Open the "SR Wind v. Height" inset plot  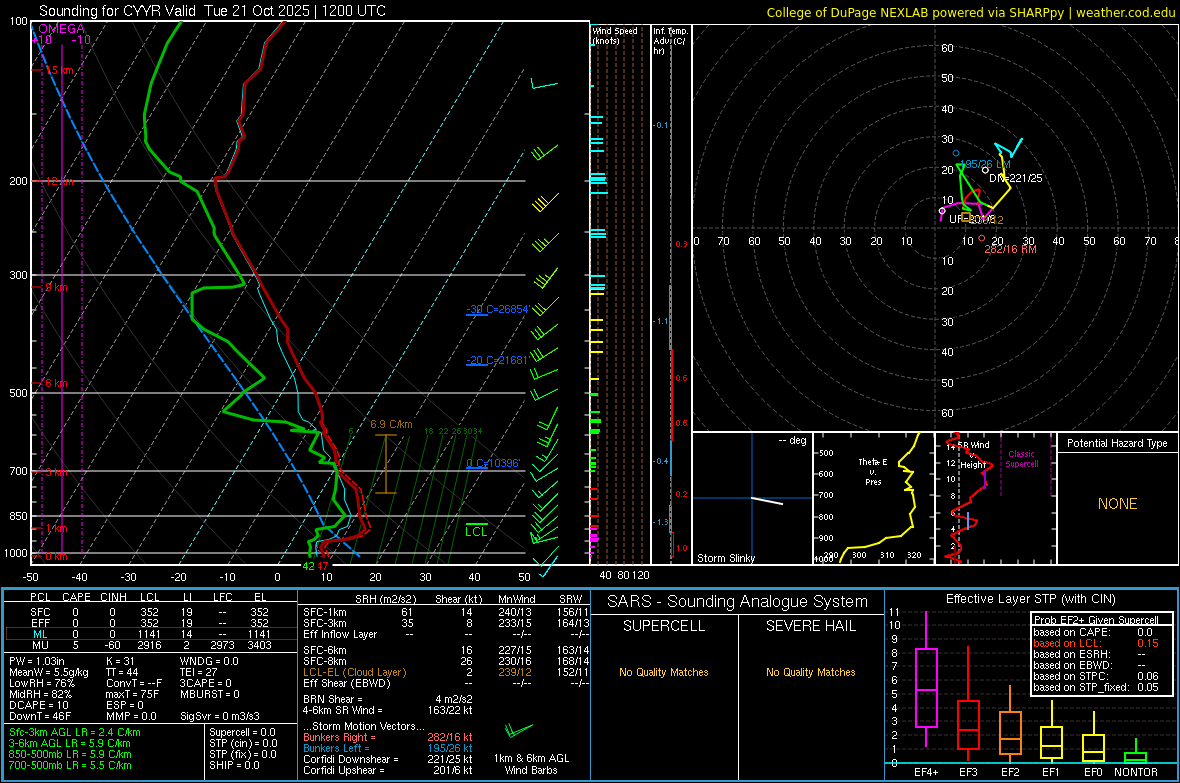tap(996, 498)
